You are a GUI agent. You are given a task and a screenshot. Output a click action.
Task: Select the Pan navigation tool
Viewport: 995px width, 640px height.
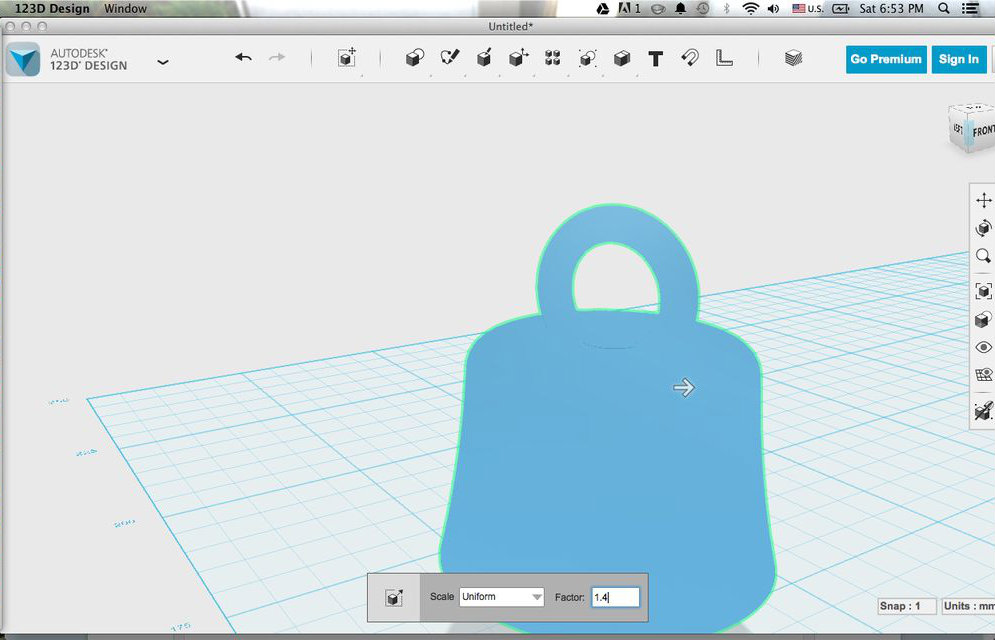point(984,200)
